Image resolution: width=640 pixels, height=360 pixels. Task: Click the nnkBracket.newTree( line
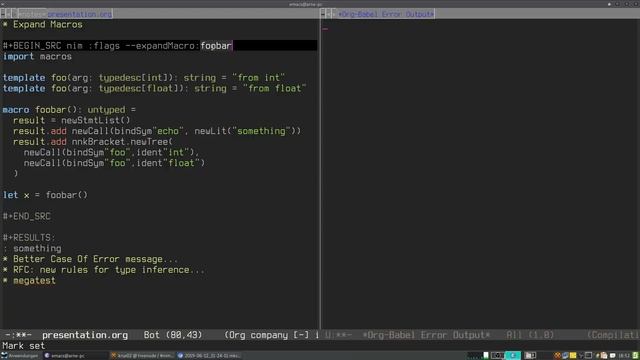click(93, 142)
